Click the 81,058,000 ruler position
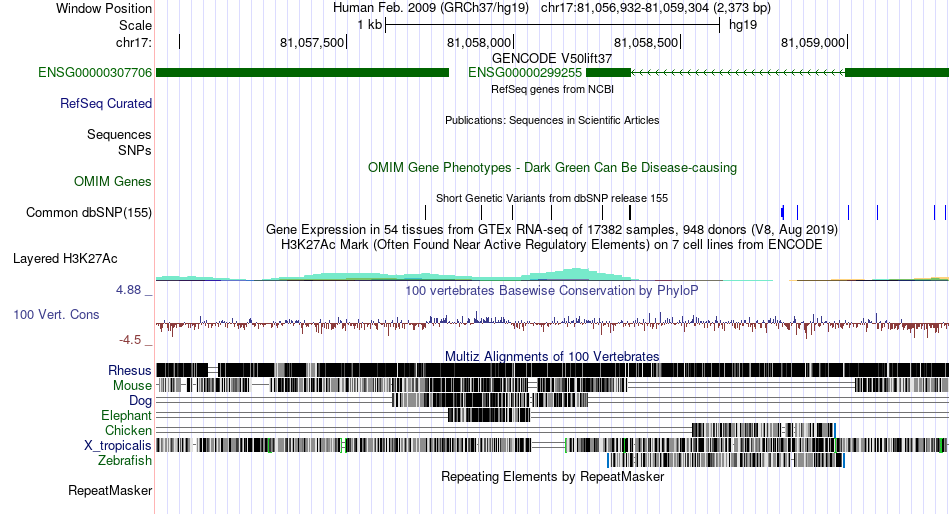 pyautogui.click(x=479, y=42)
